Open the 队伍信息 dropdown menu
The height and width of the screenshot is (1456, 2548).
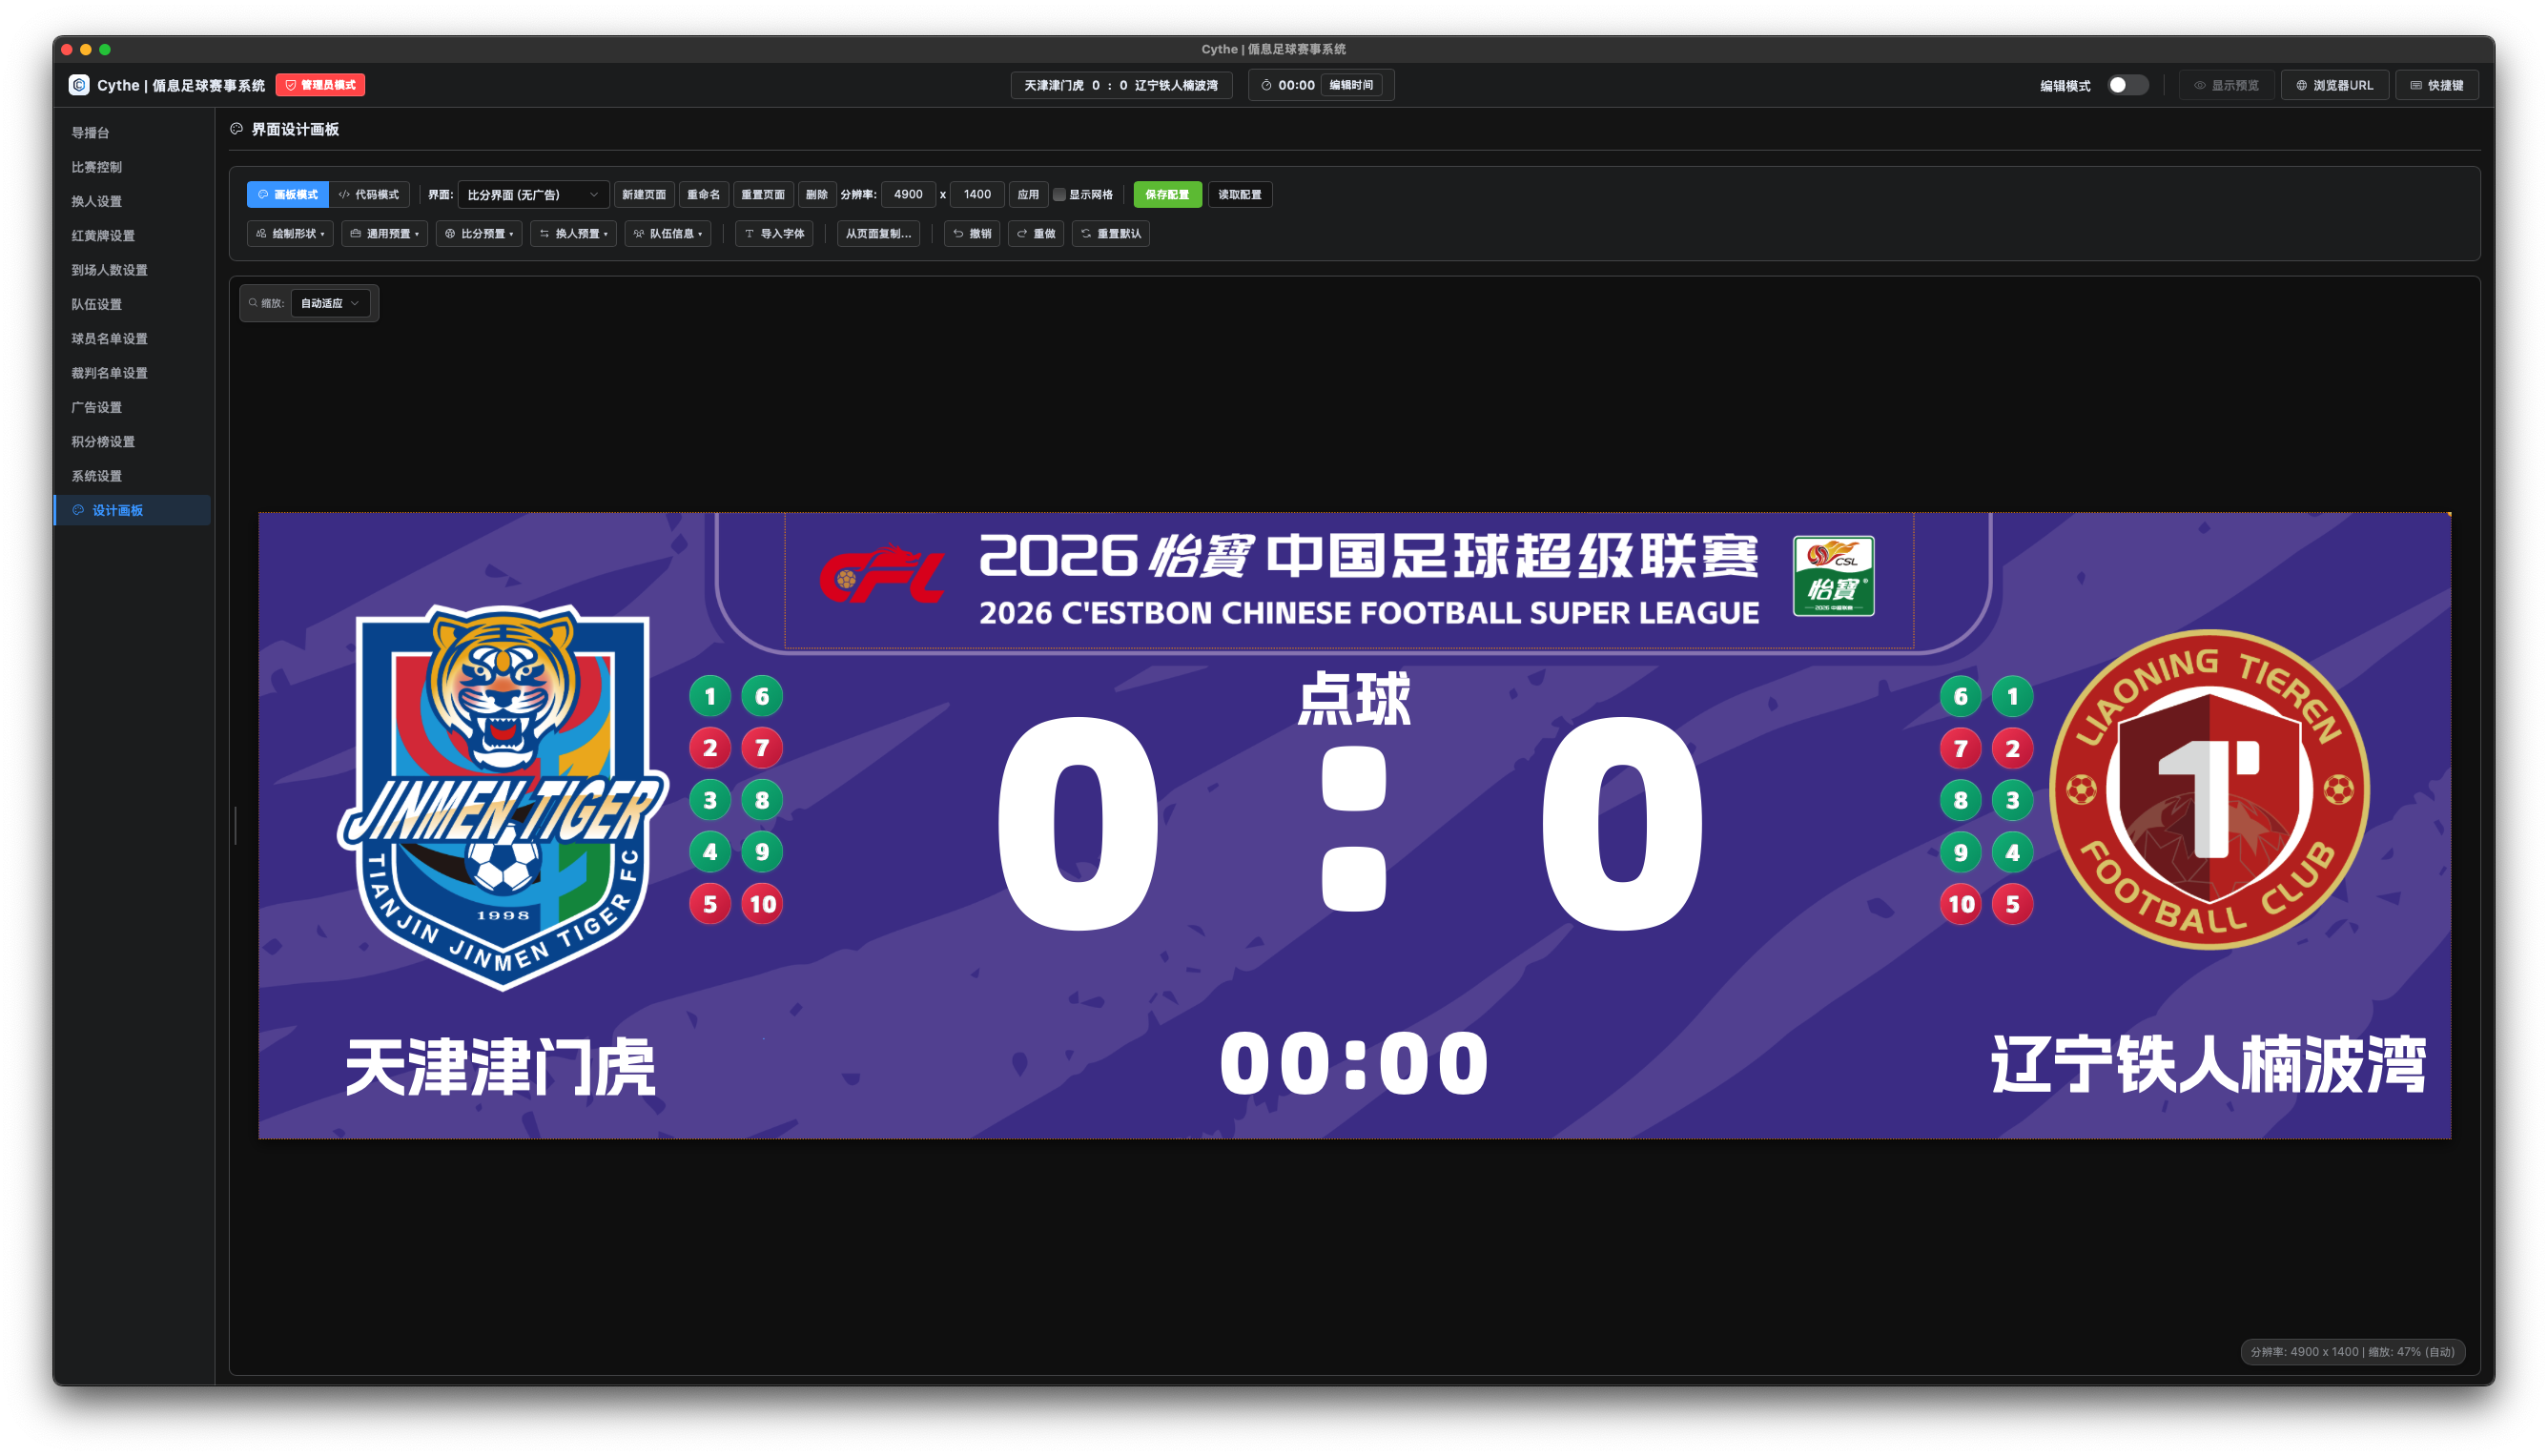point(668,234)
